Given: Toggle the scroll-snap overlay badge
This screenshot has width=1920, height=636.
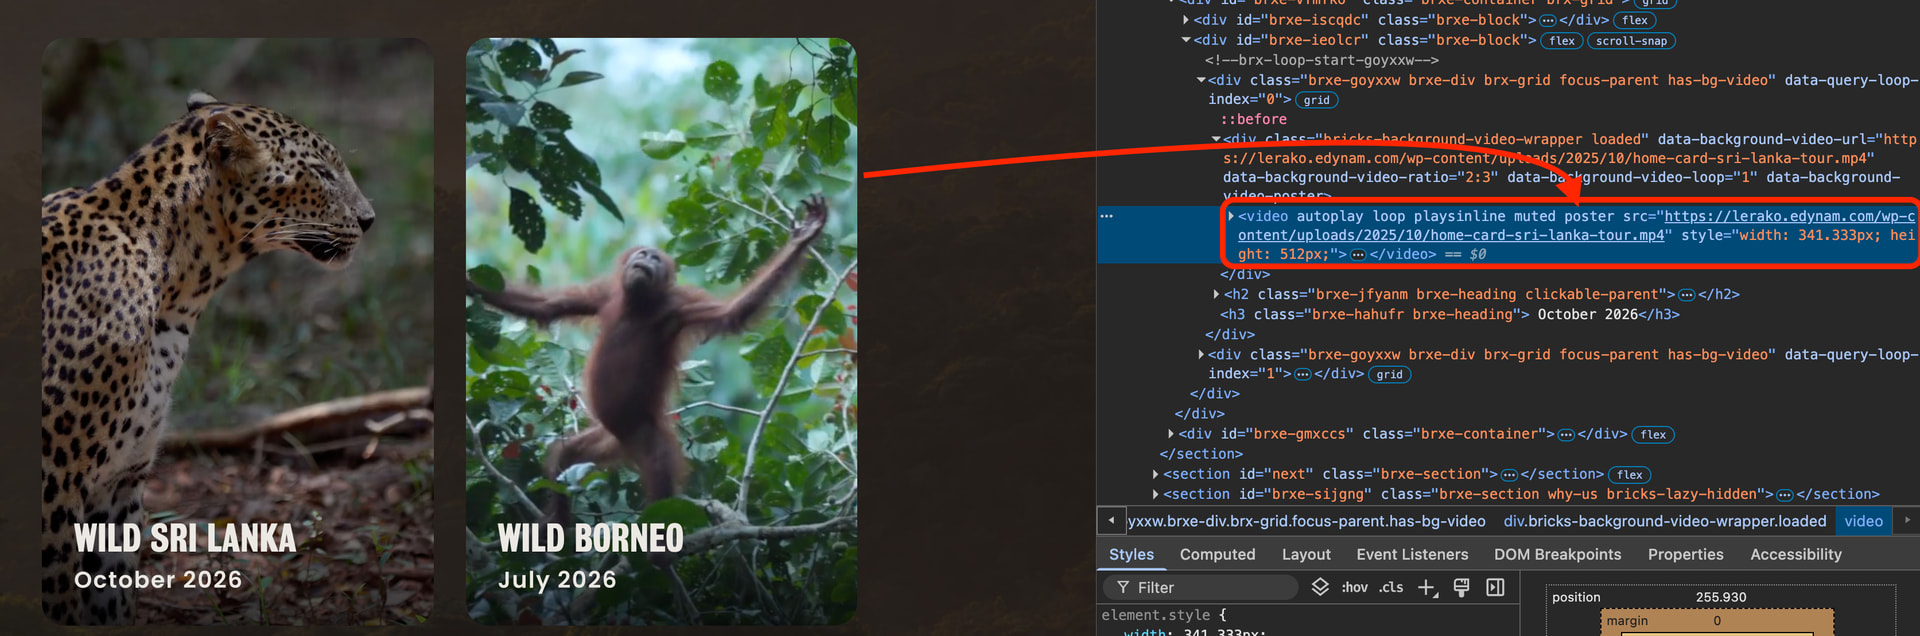Looking at the screenshot, I should [1631, 41].
